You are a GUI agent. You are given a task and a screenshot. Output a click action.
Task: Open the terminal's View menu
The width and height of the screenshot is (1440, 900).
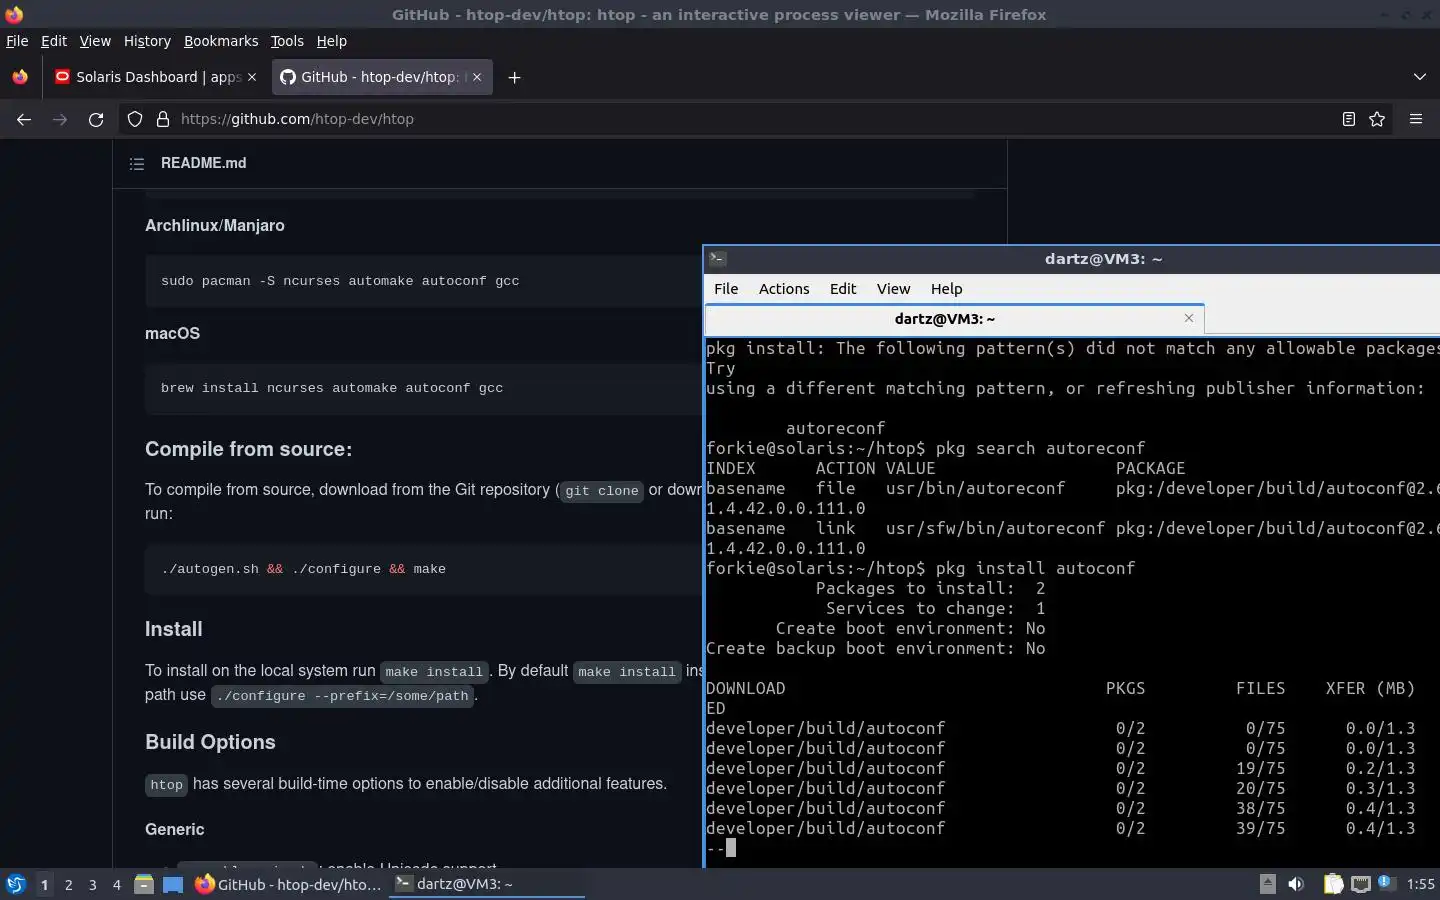point(893,289)
